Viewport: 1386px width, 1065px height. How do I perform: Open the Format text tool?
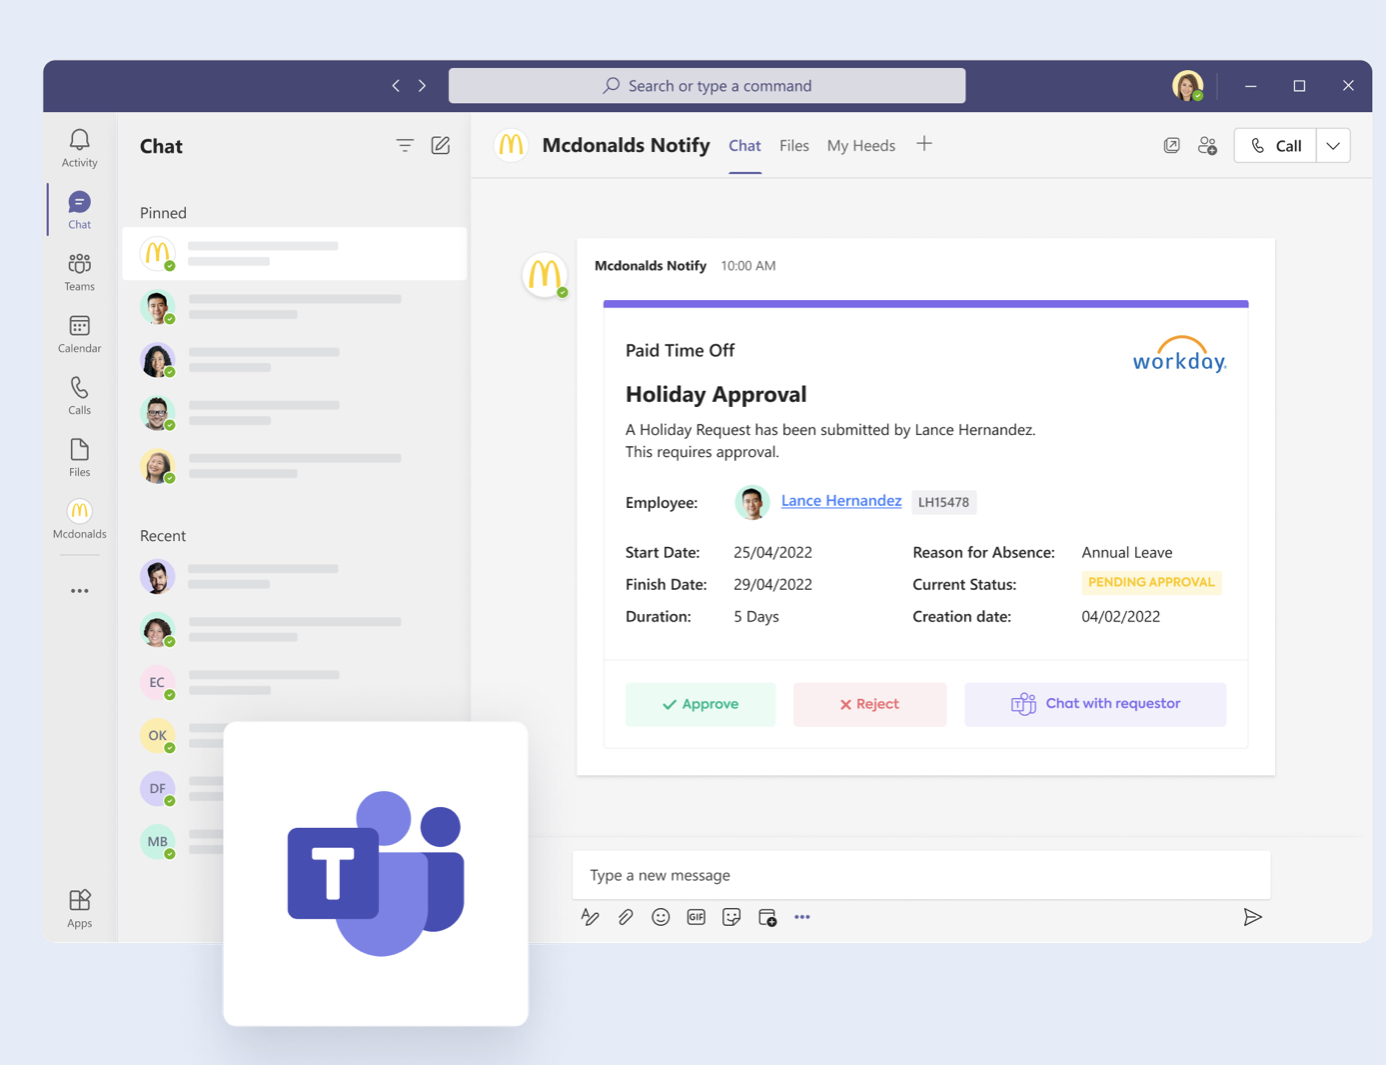pos(590,917)
